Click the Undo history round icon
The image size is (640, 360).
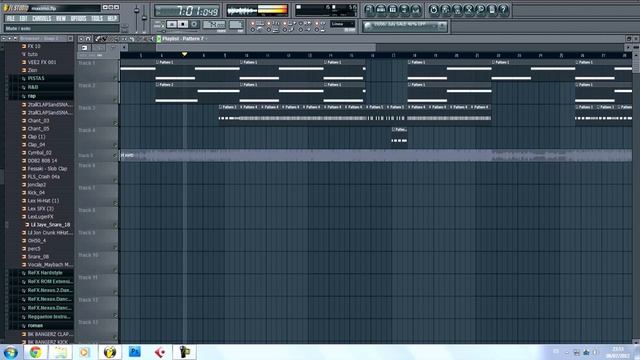[433, 9]
